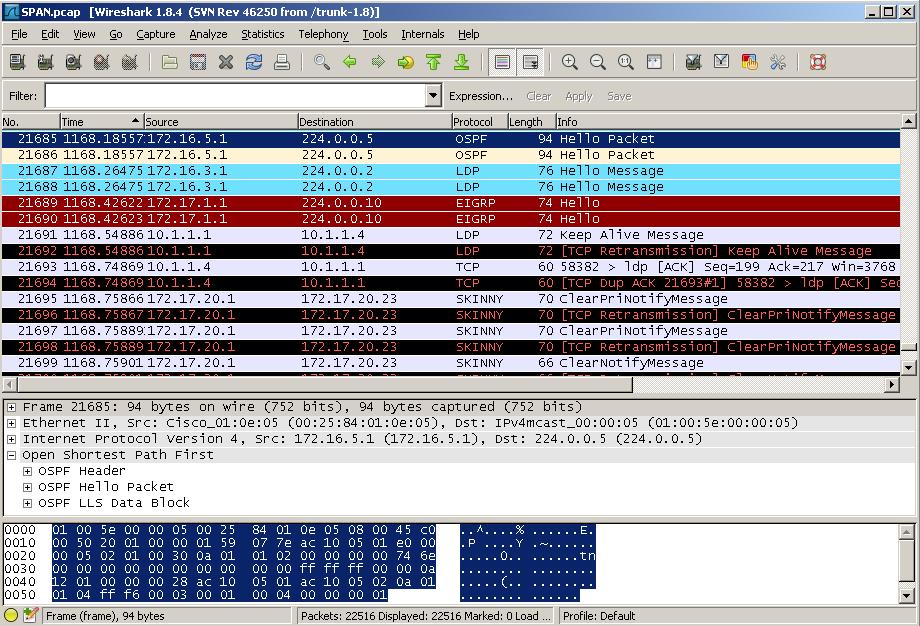Image resolution: width=920 pixels, height=626 pixels.
Task: Open the Analyze menu
Action: [x=208, y=34]
